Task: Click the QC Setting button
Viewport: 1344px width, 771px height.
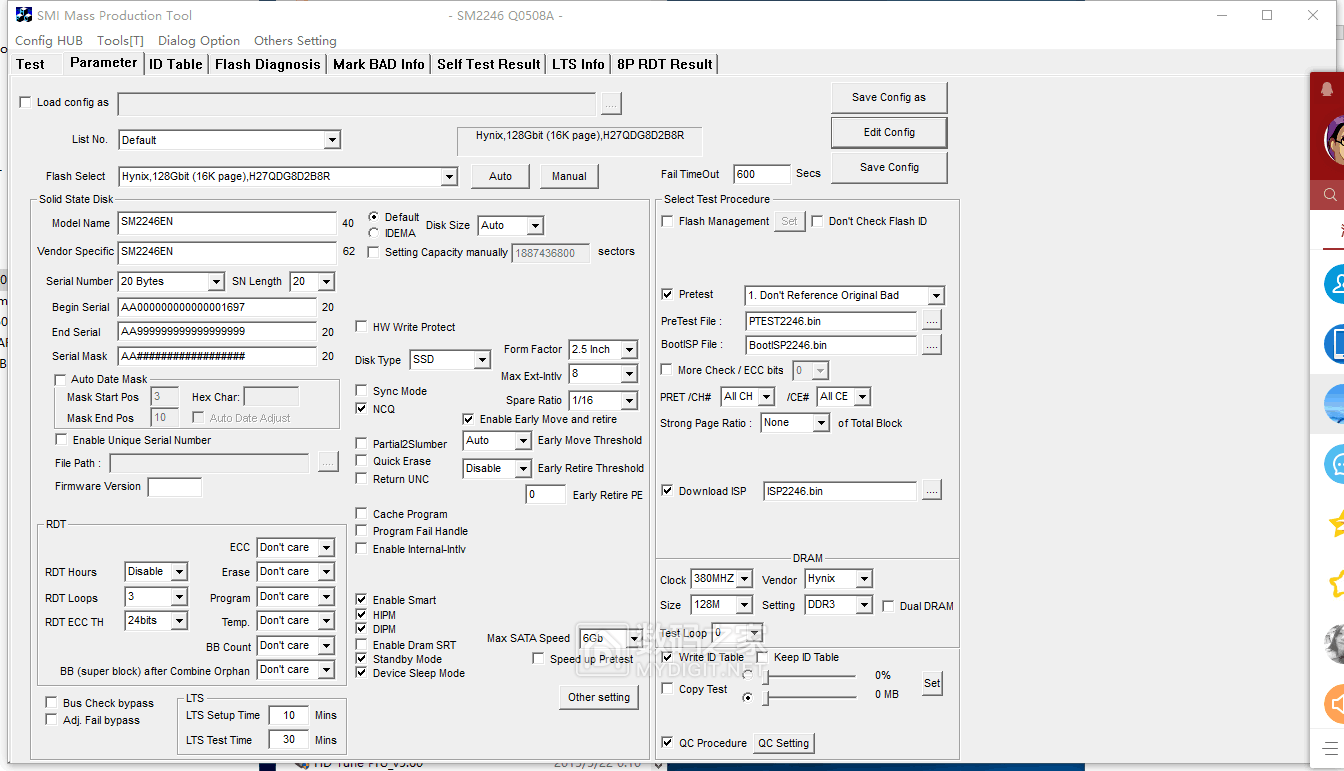Action: [783, 743]
